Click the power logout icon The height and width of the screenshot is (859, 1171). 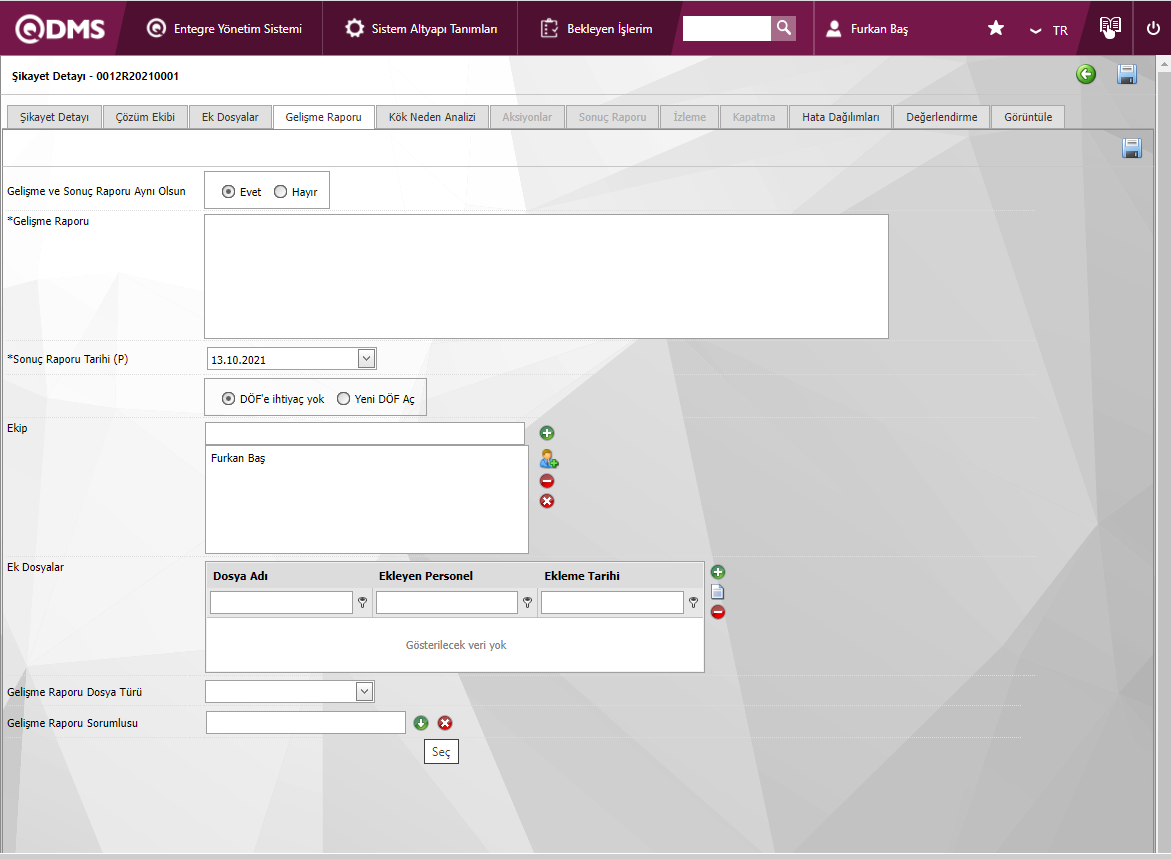pyautogui.click(x=1153, y=28)
